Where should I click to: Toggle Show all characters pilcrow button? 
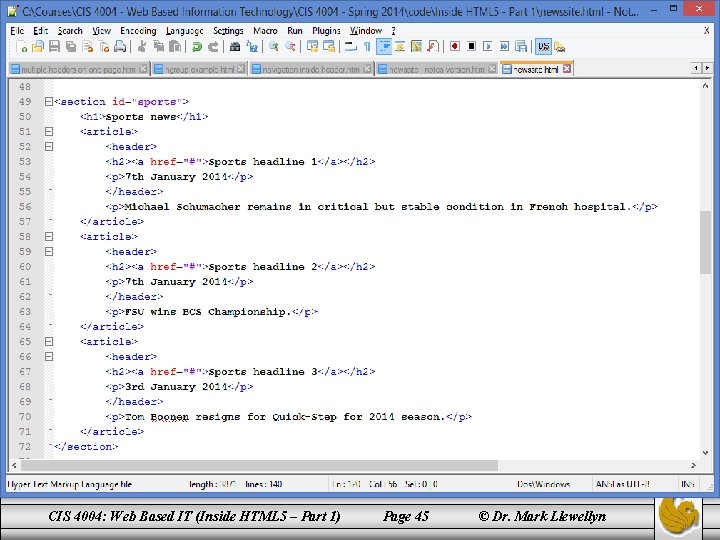click(367, 46)
